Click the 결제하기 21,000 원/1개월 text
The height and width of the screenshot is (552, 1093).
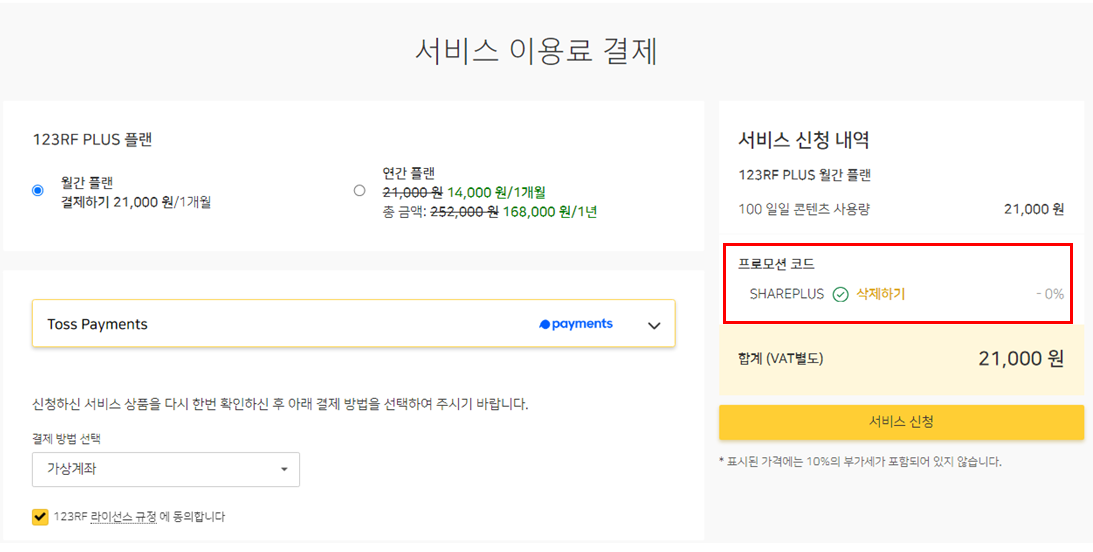[136, 202]
